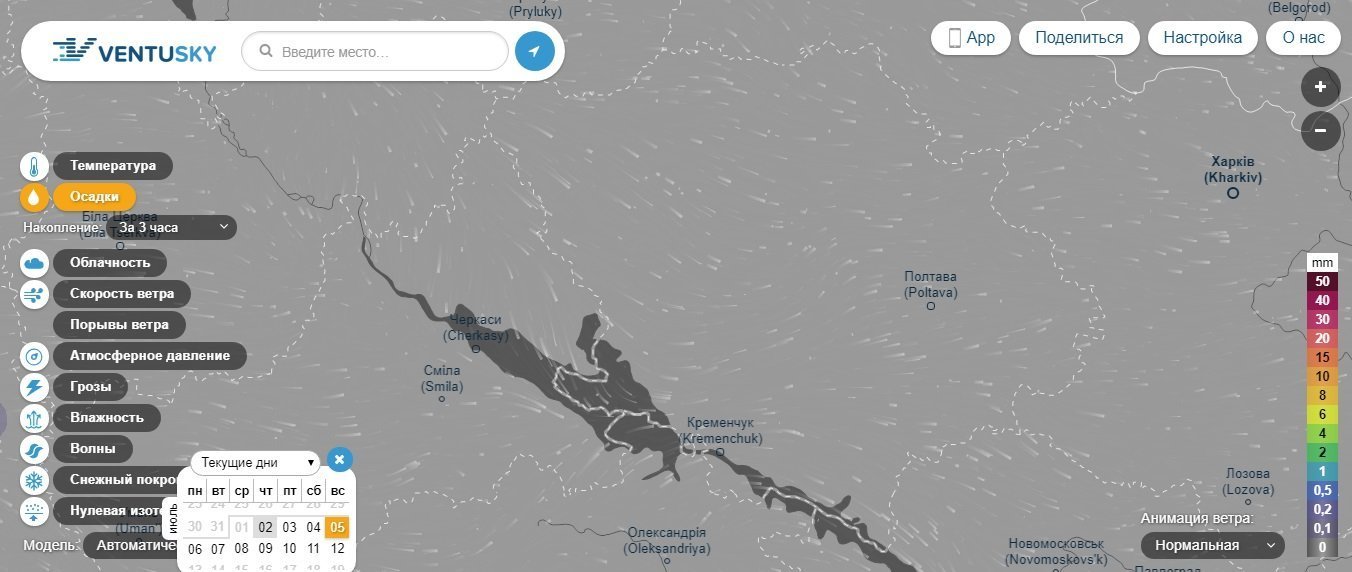Open the wind speed layer icon

point(34,294)
